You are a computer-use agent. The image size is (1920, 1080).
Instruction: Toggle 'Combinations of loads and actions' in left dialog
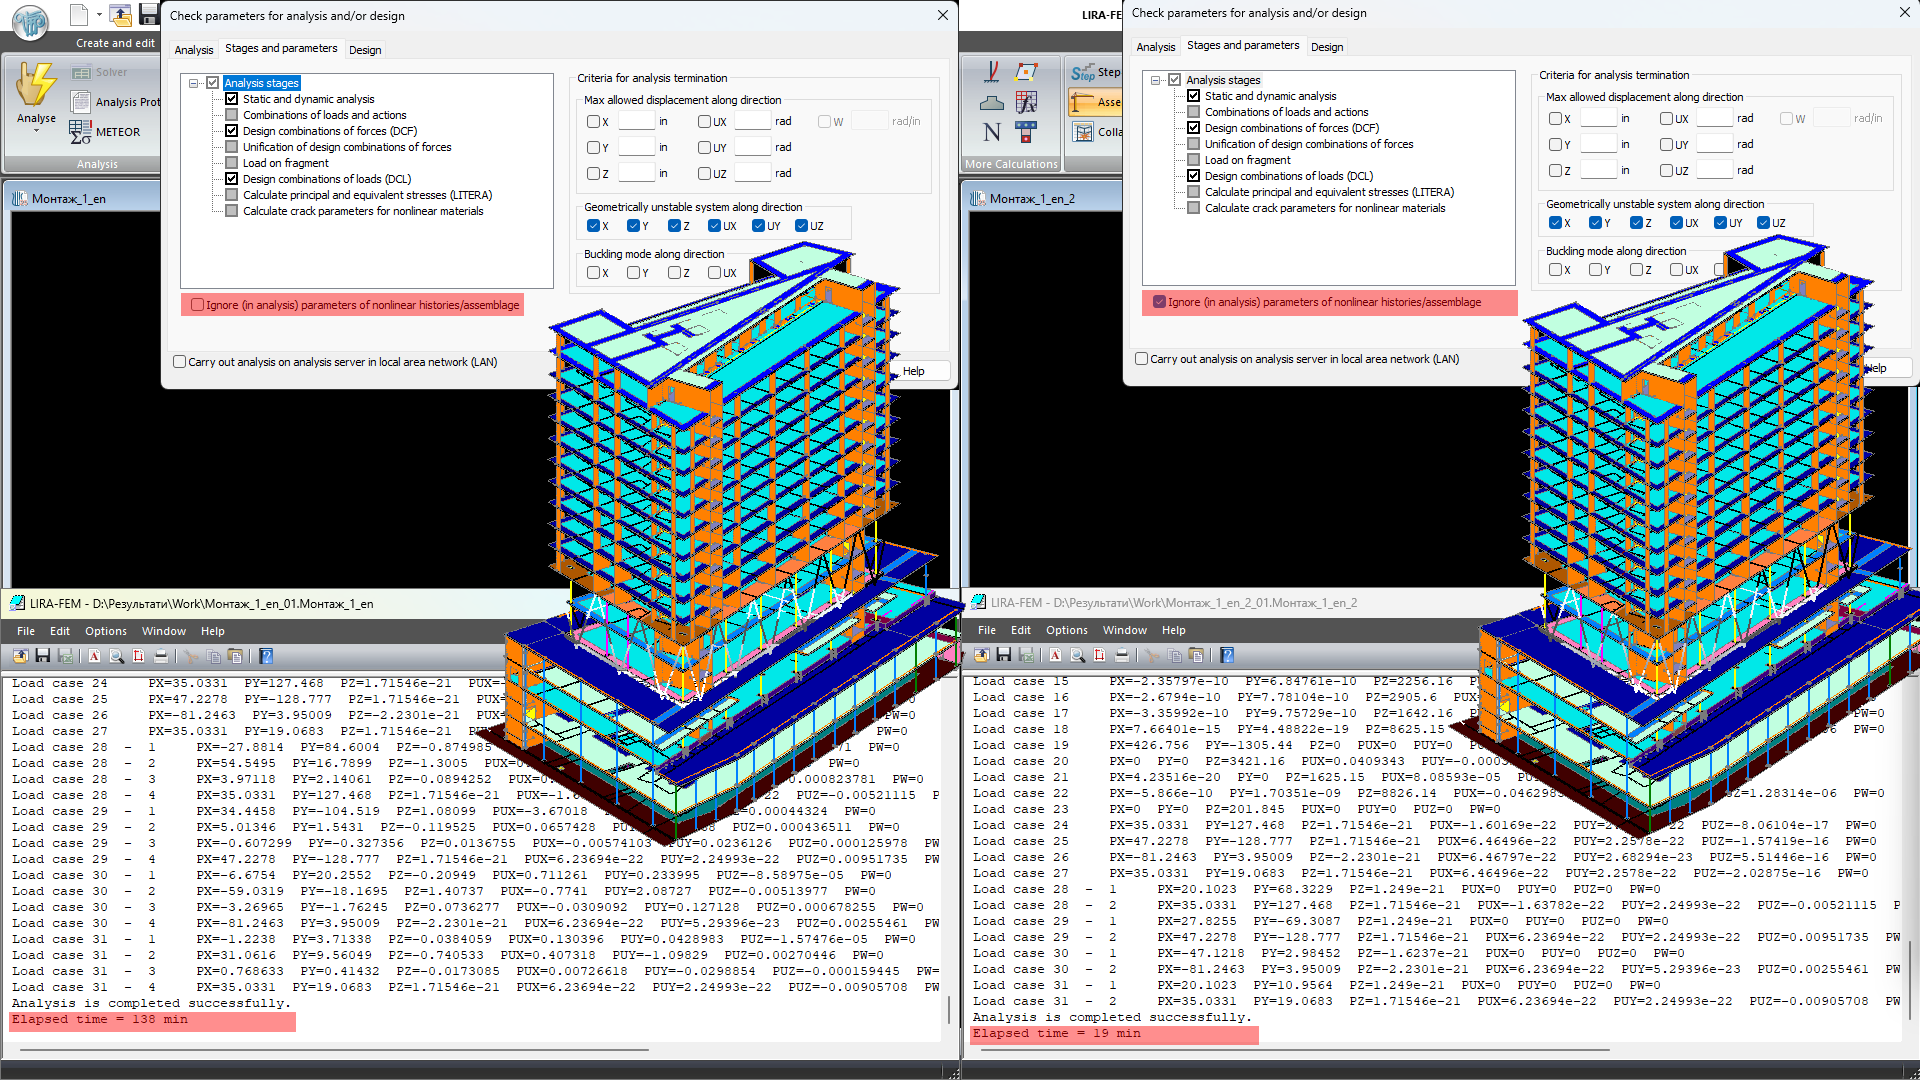click(x=232, y=115)
